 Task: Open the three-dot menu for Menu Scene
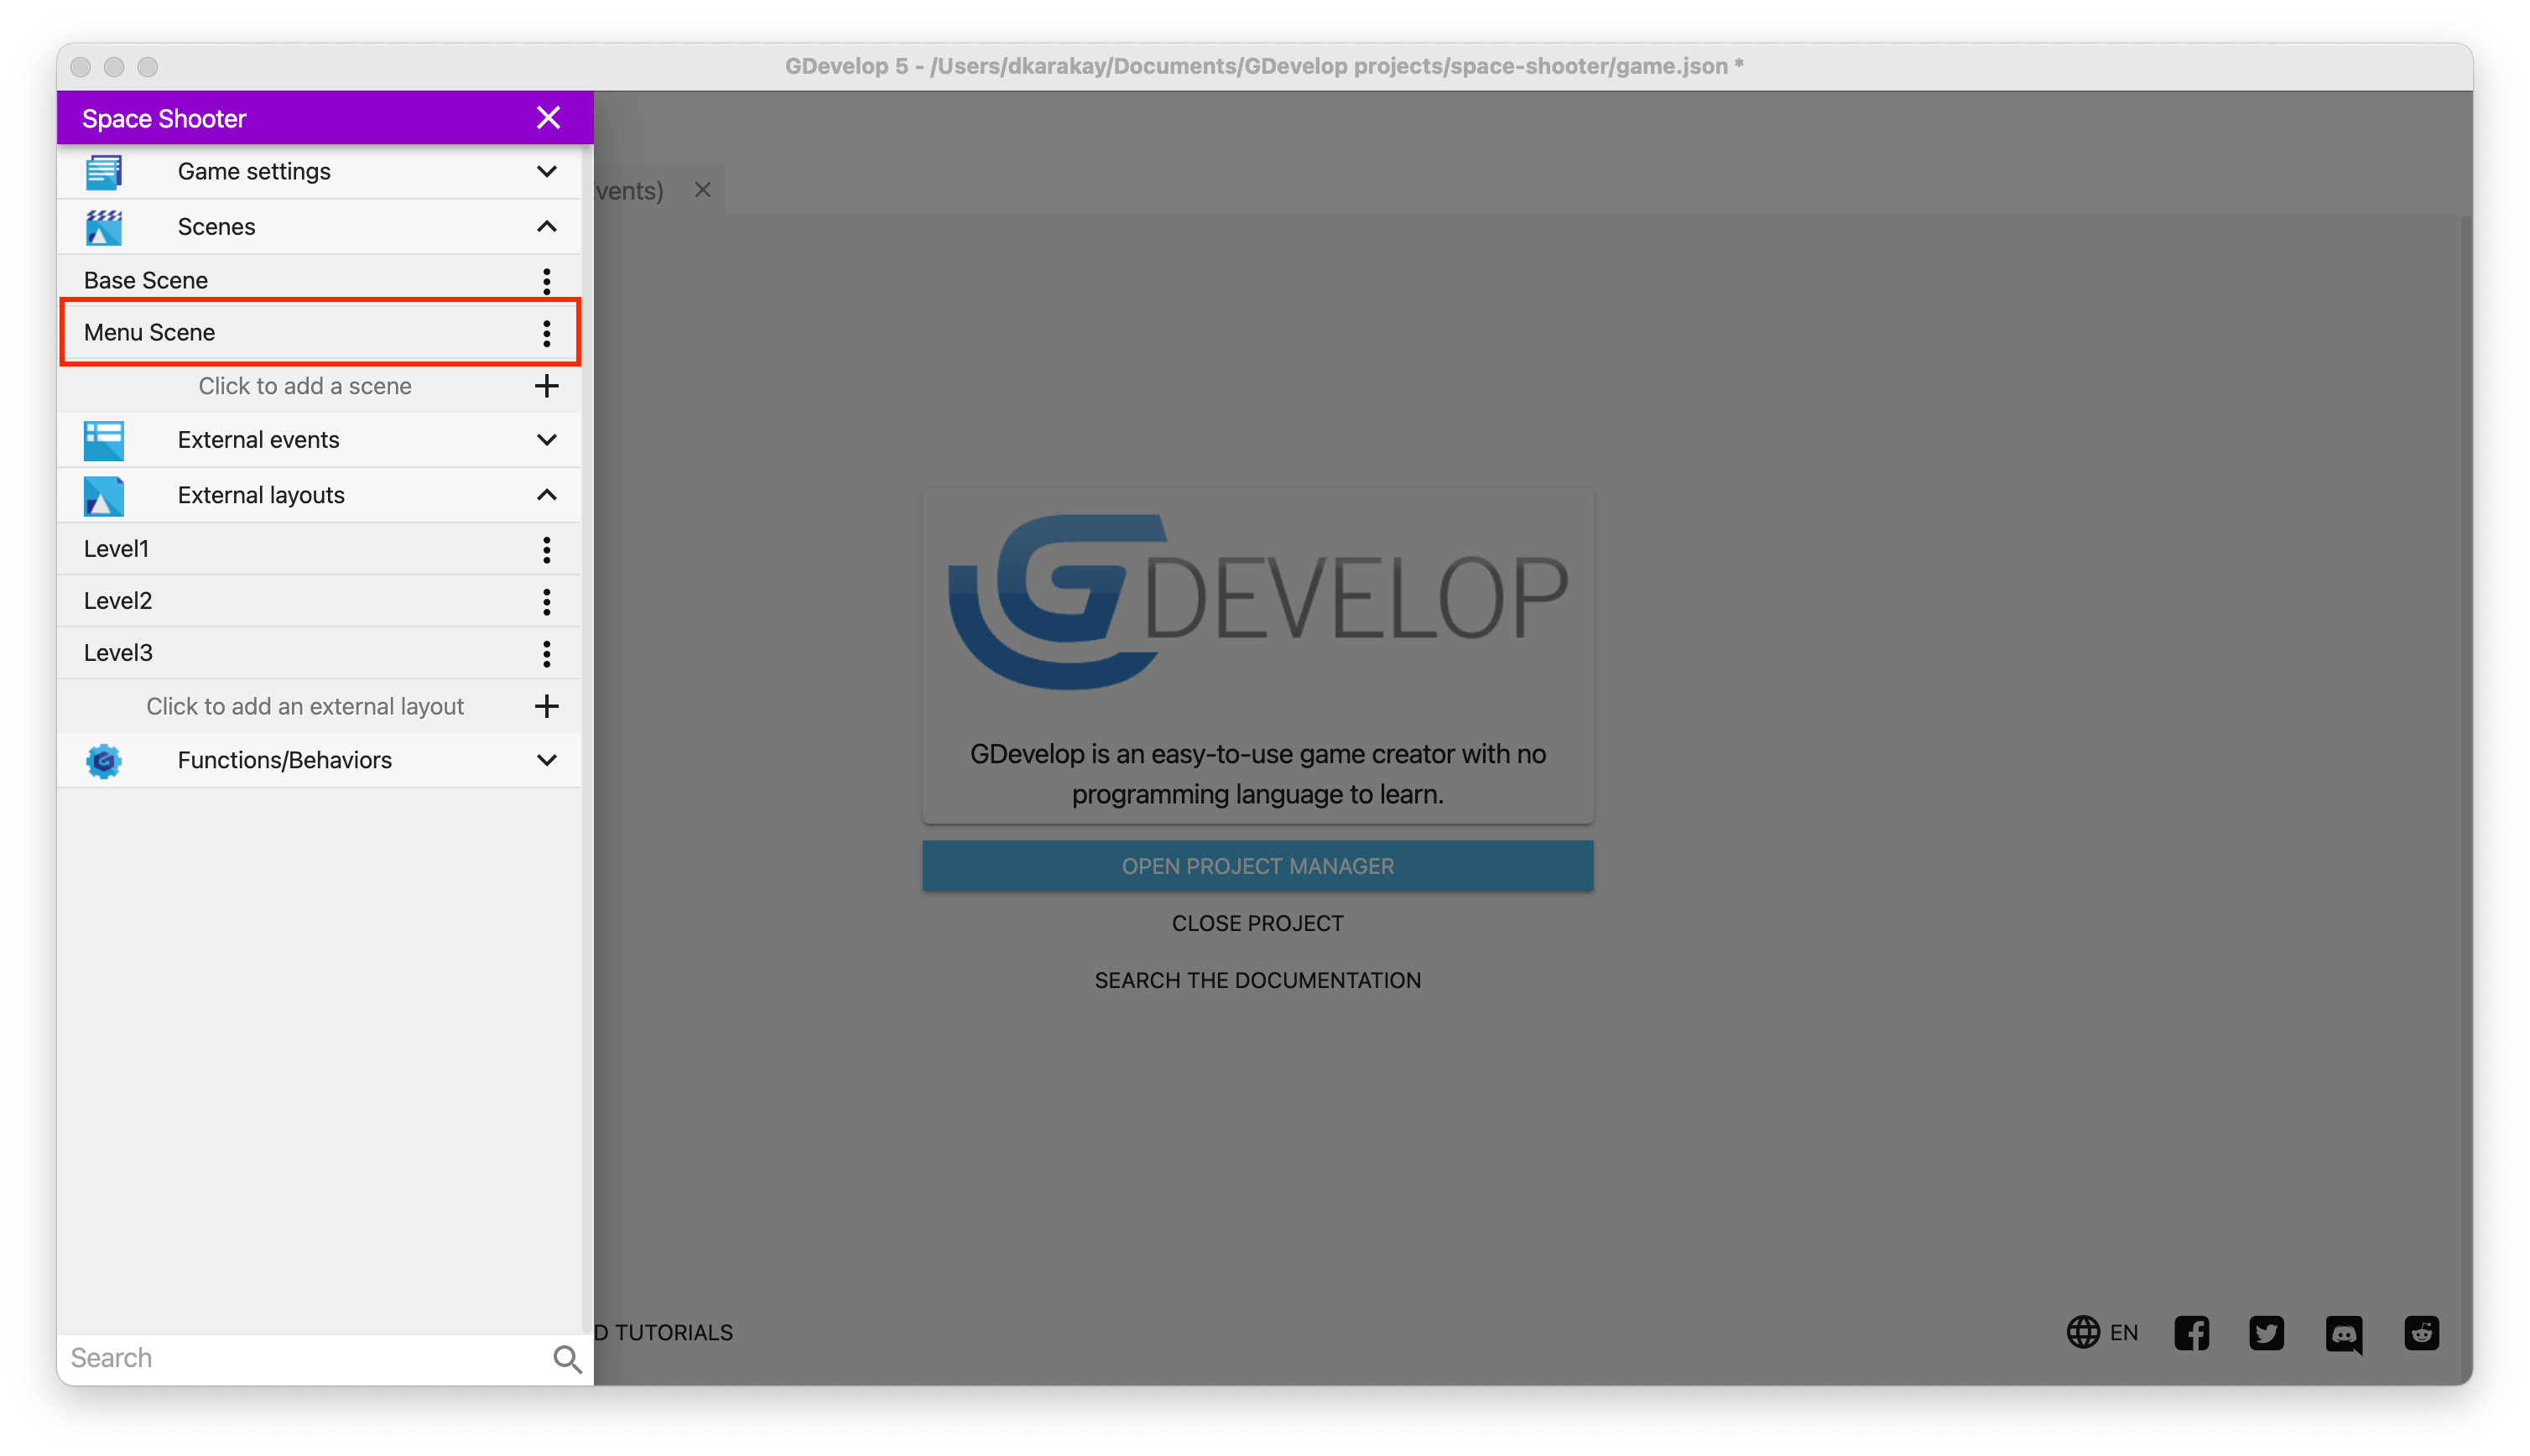(546, 333)
